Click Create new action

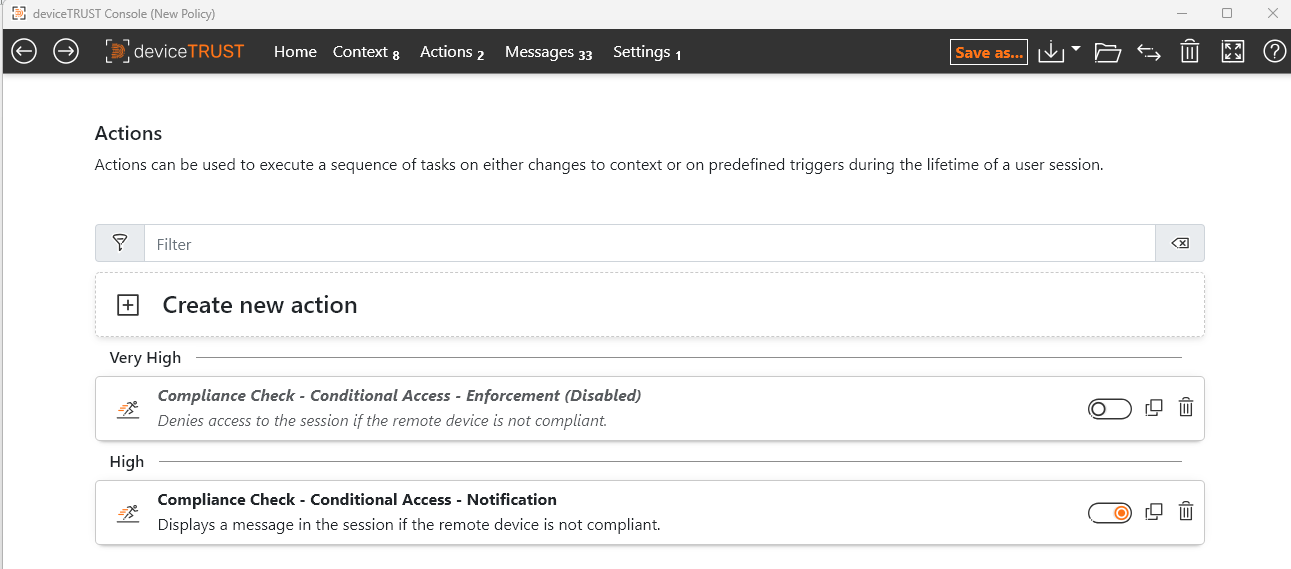[259, 305]
